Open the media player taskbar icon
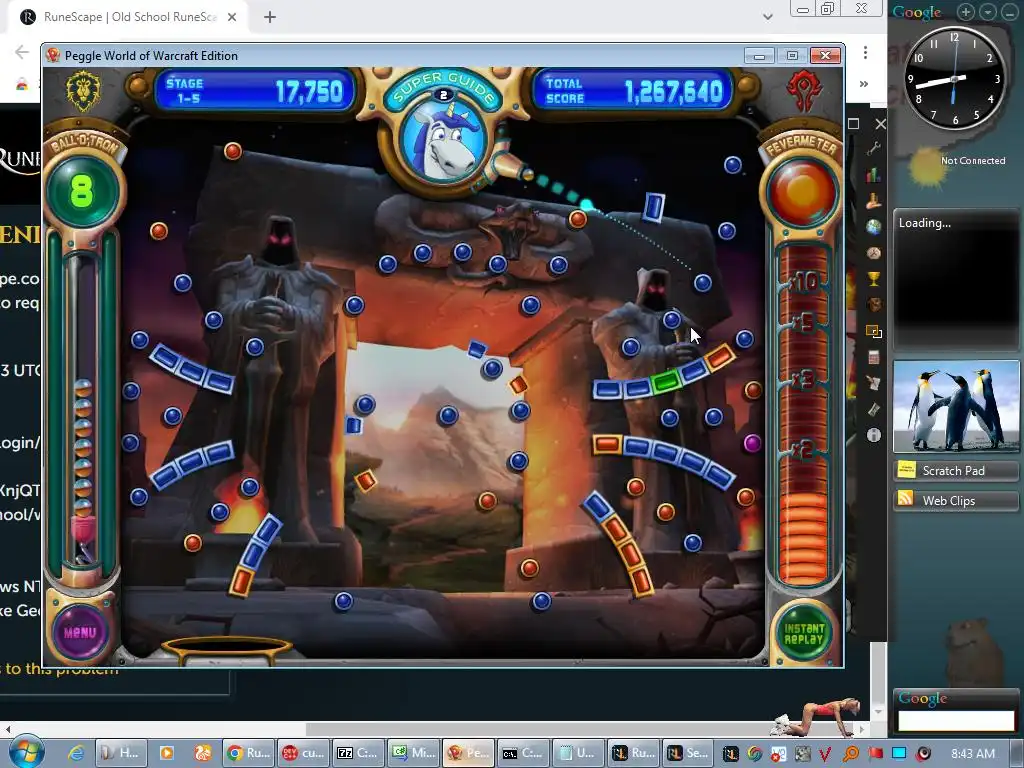The image size is (1024, 768). click(166, 753)
